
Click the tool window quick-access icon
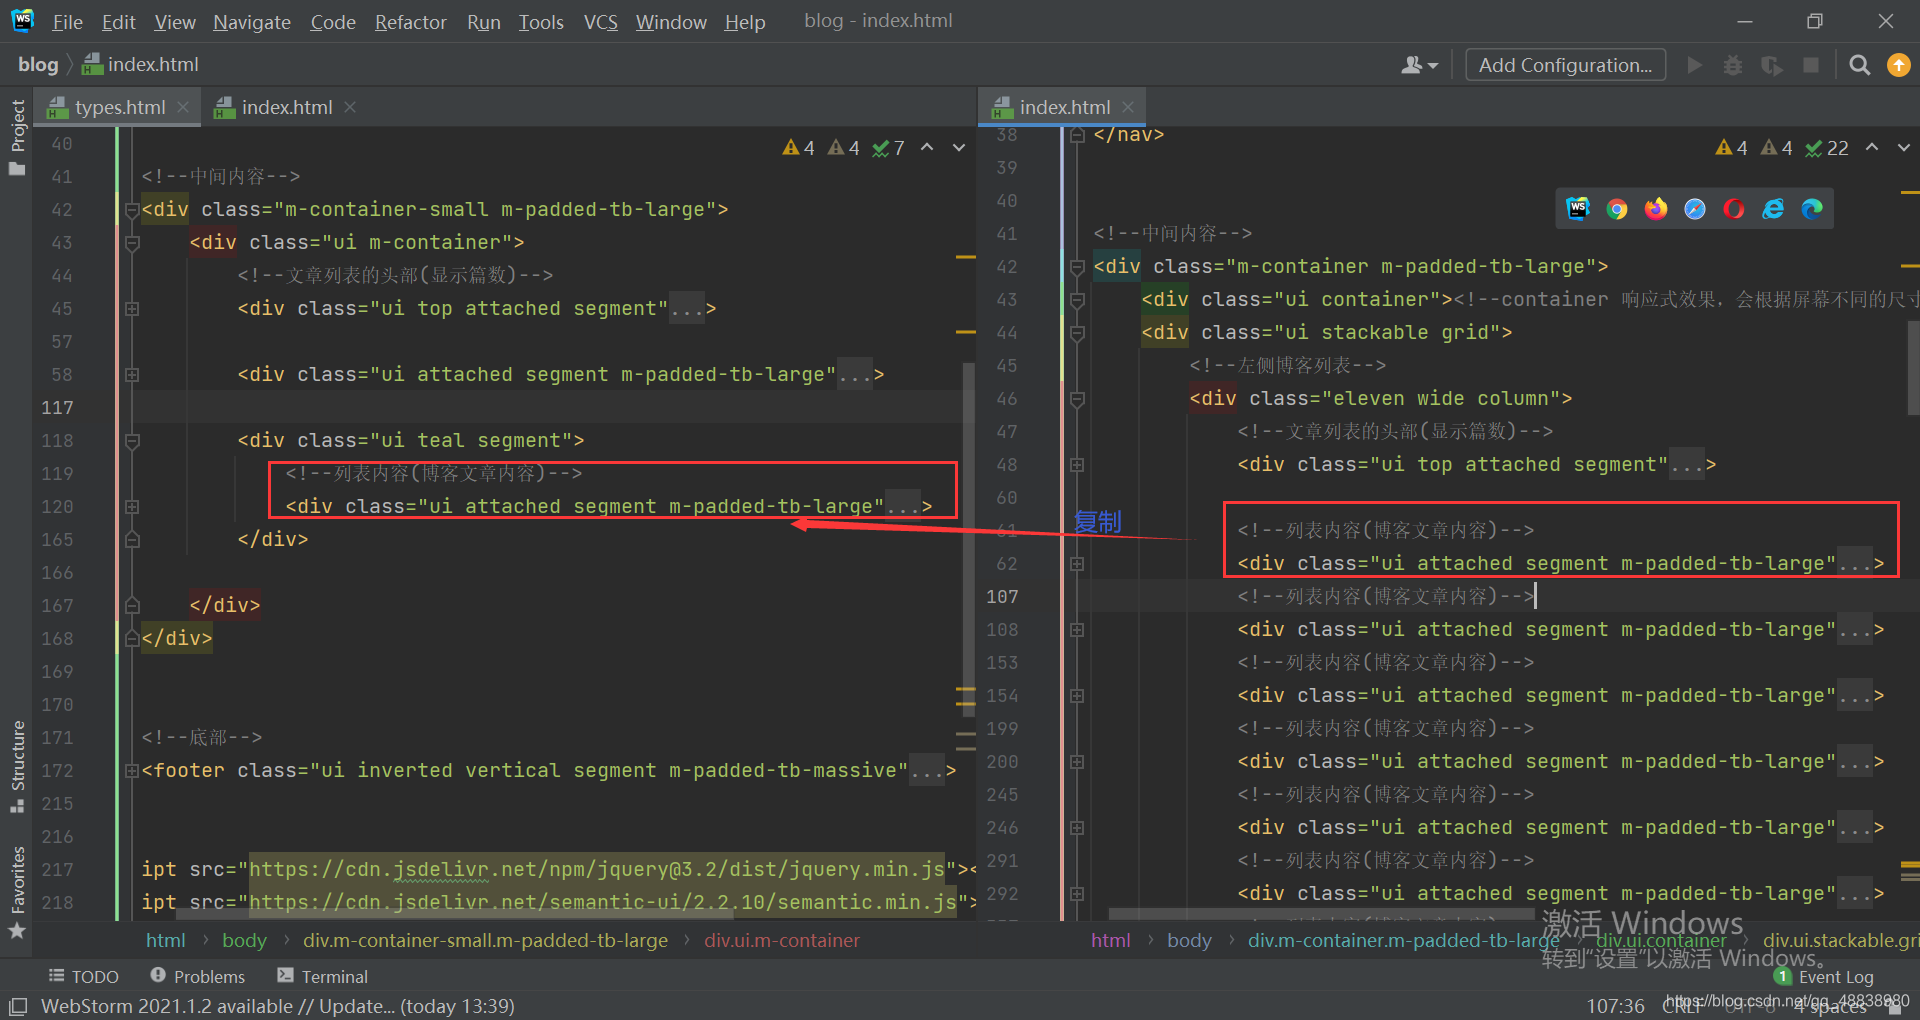click(x=18, y=1006)
